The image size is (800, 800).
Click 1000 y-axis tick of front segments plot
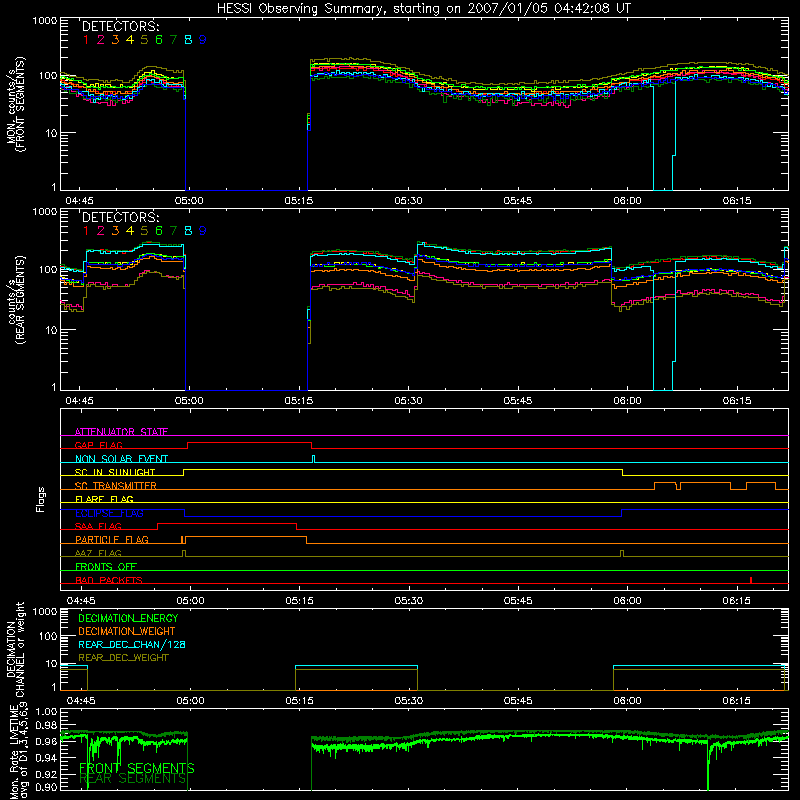point(45,21)
